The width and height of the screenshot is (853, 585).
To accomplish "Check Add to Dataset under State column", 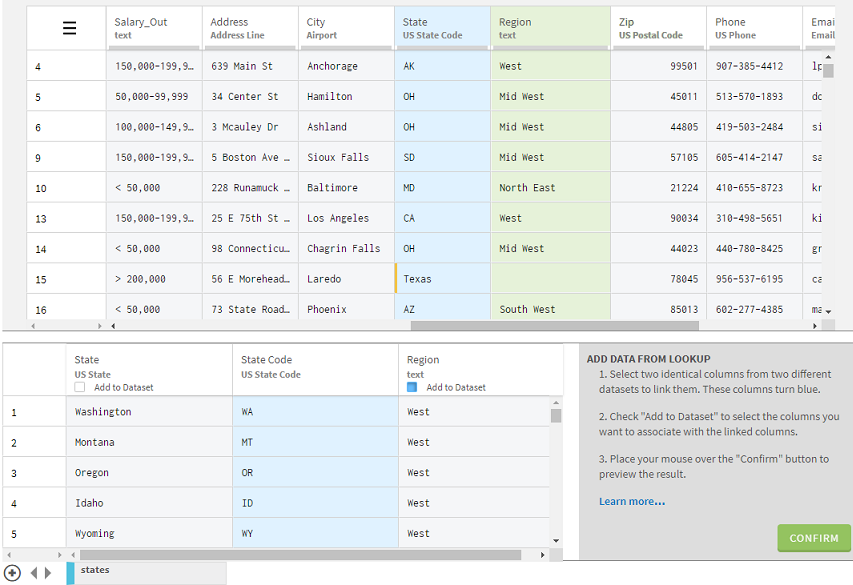I will 80,387.
